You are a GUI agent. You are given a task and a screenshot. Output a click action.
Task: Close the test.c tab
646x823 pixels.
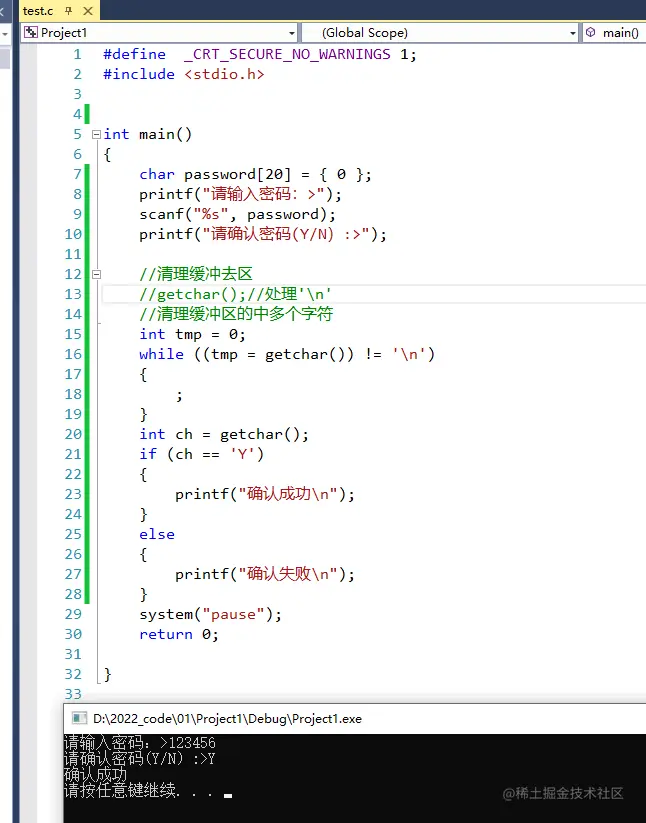pos(88,10)
